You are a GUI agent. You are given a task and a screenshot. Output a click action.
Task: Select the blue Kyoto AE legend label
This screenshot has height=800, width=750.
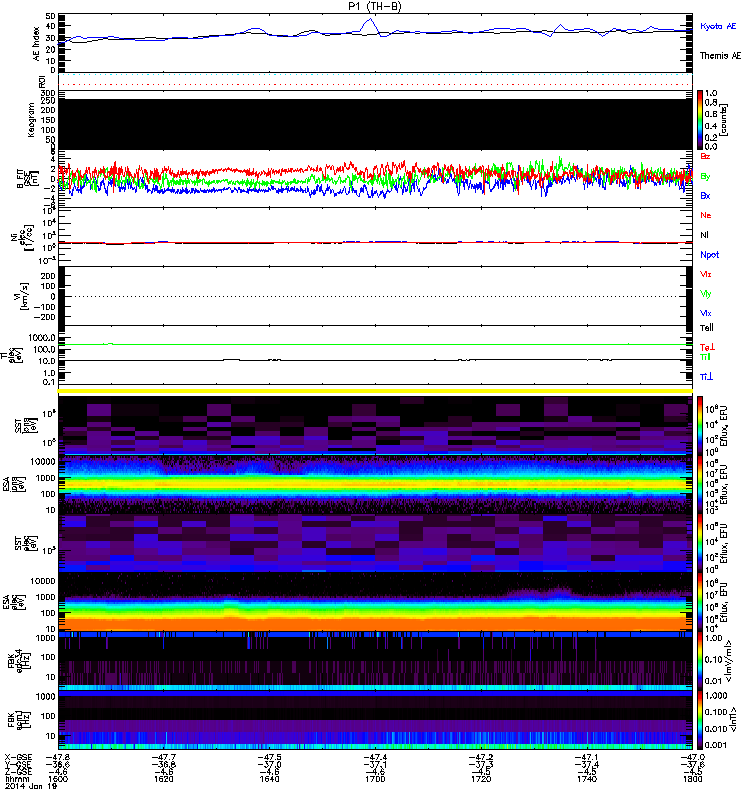click(x=718, y=26)
